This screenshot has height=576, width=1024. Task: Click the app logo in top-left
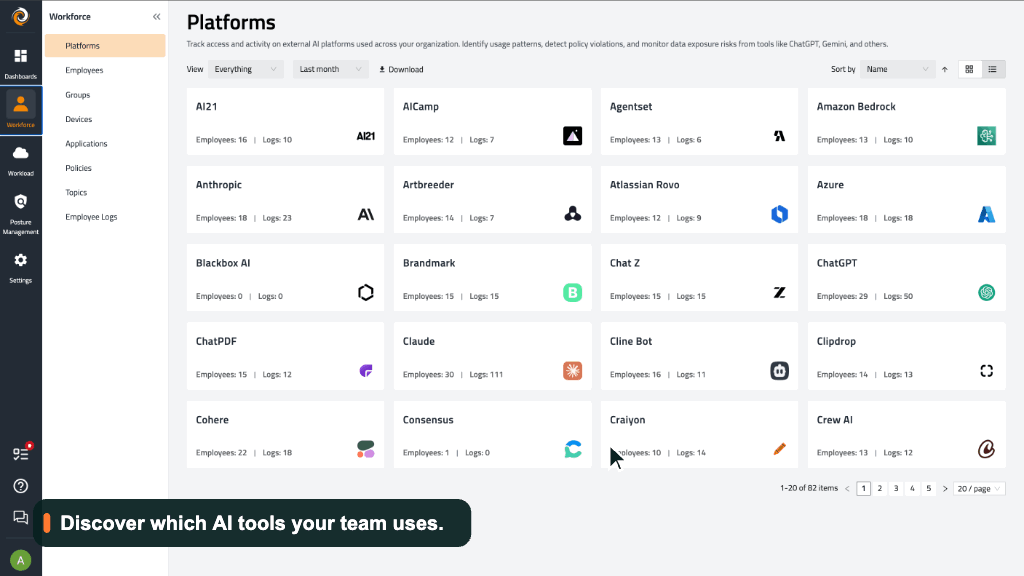coord(21,16)
